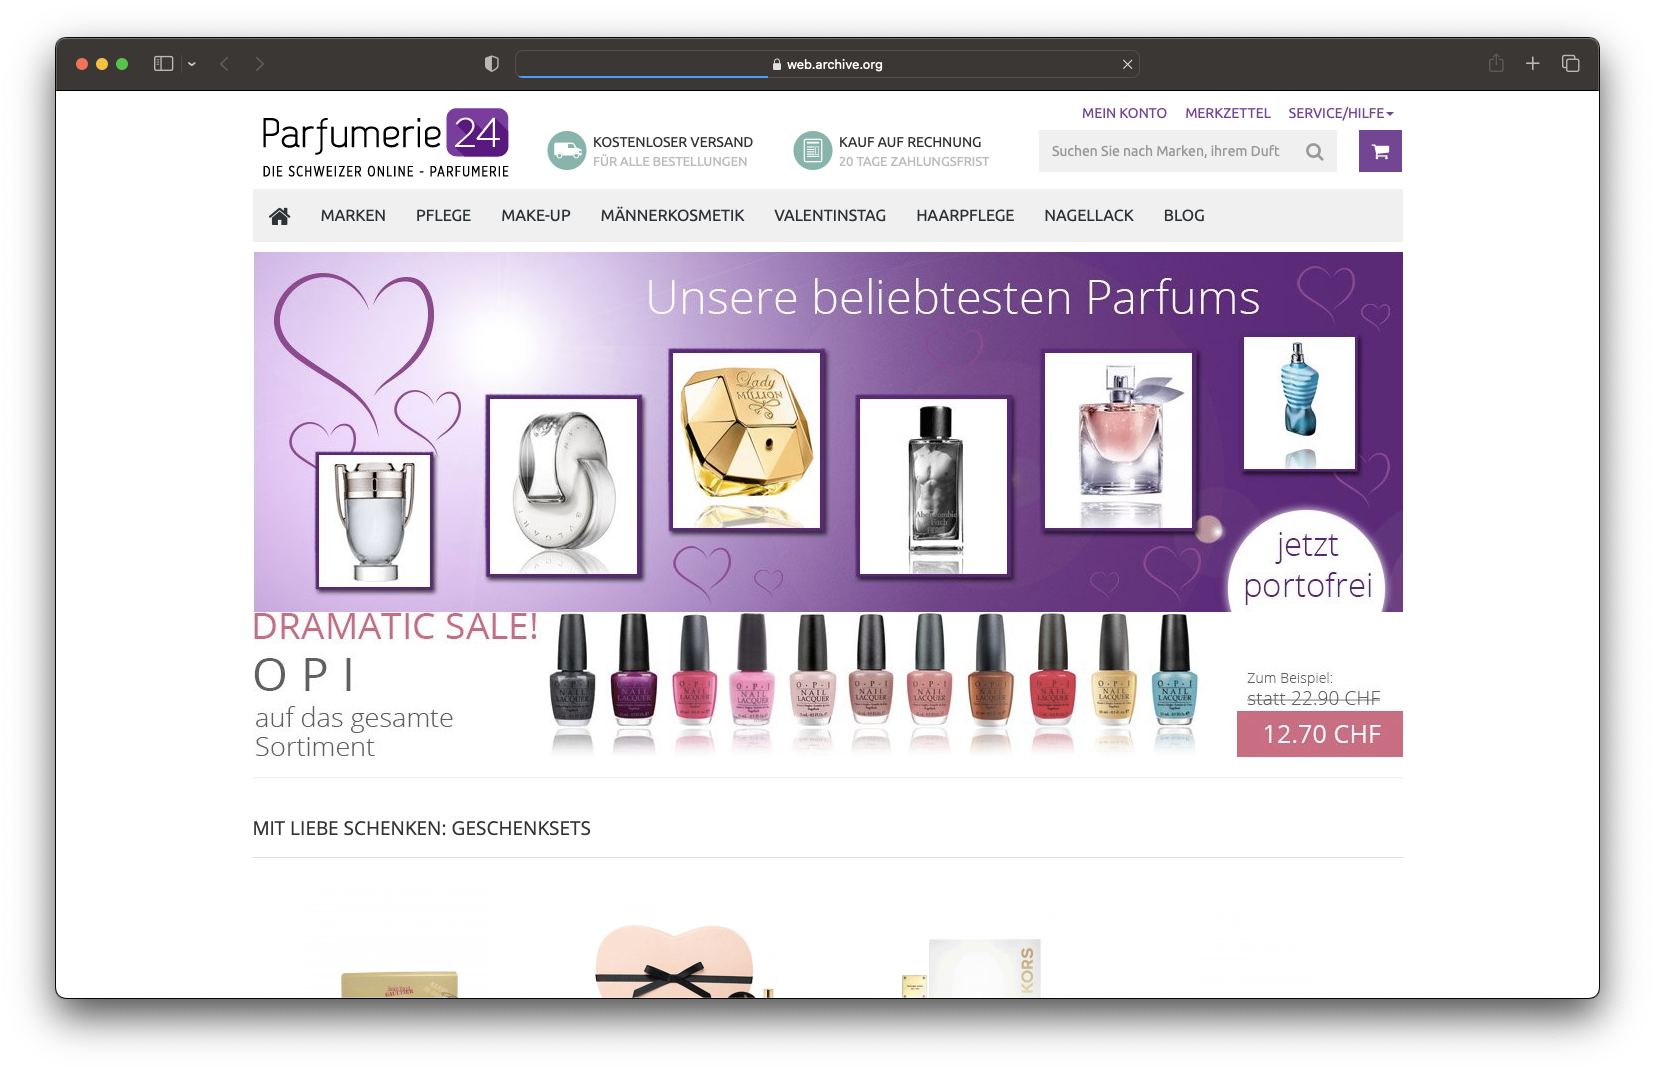Open the MAKE-UP menu
1655x1072 pixels.
point(536,216)
